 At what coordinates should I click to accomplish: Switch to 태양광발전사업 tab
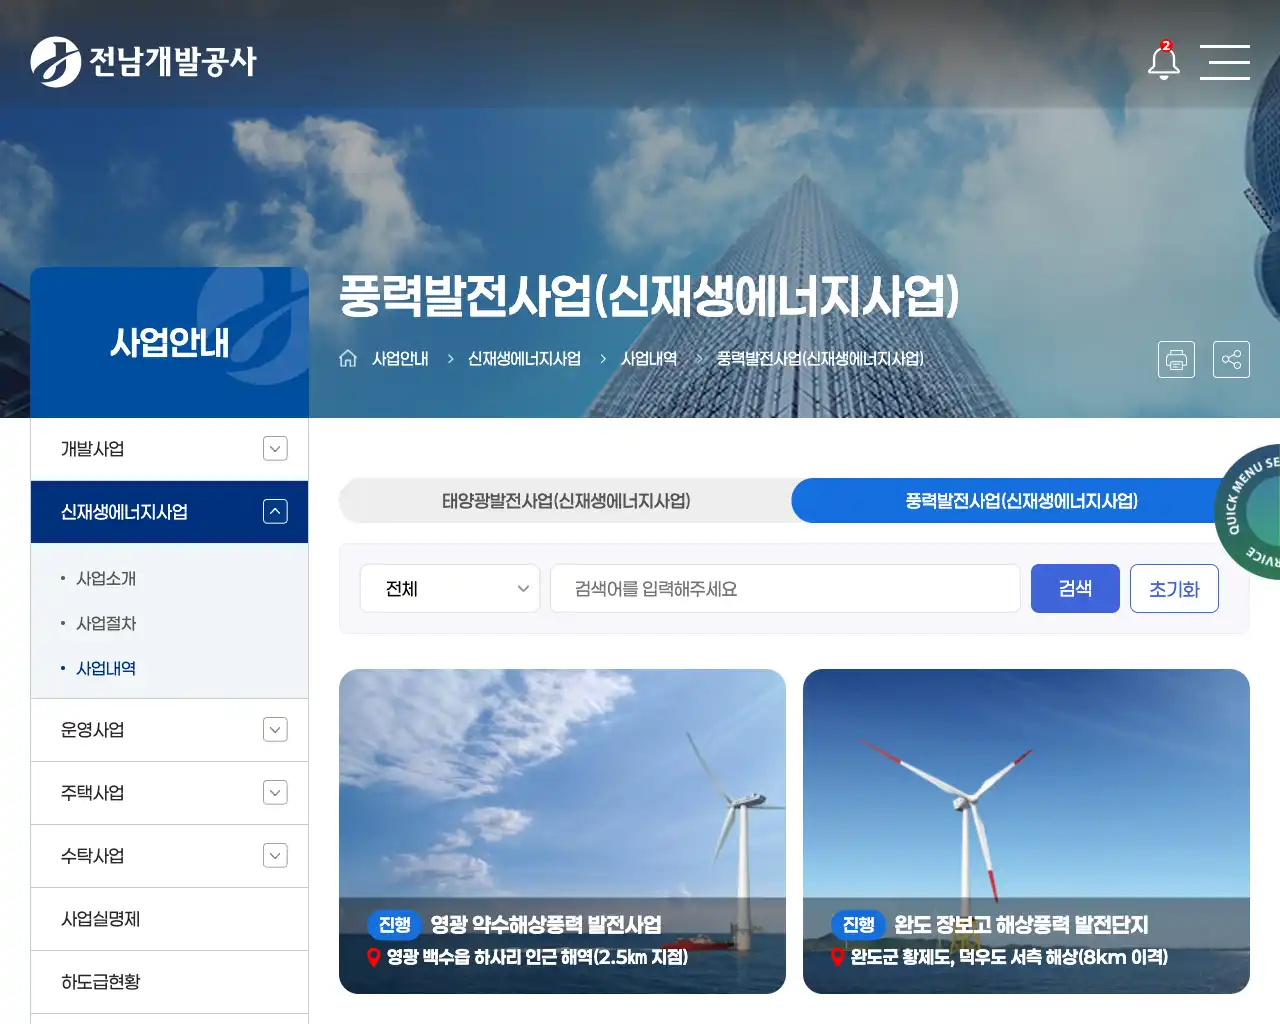click(x=566, y=501)
